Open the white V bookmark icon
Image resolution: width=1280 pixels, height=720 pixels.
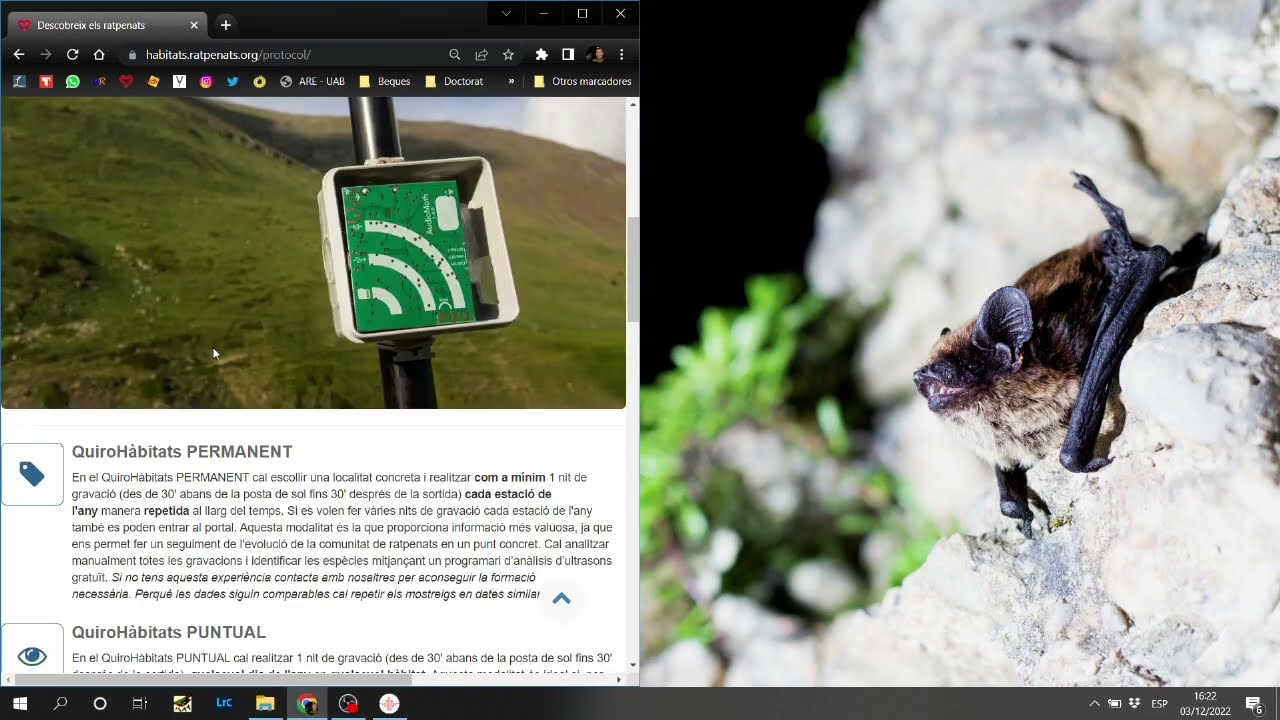pyautogui.click(x=179, y=82)
